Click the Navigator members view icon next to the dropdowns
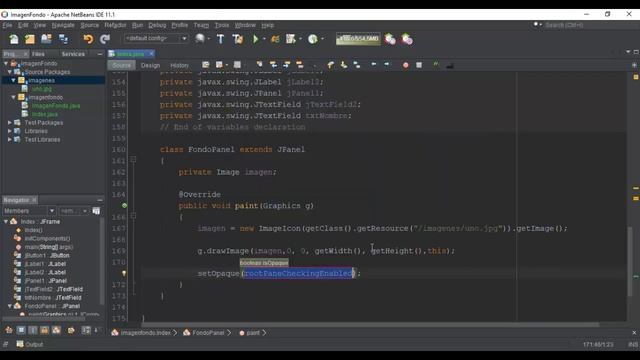The height and width of the screenshot is (360, 640). [x=96, y=211]
